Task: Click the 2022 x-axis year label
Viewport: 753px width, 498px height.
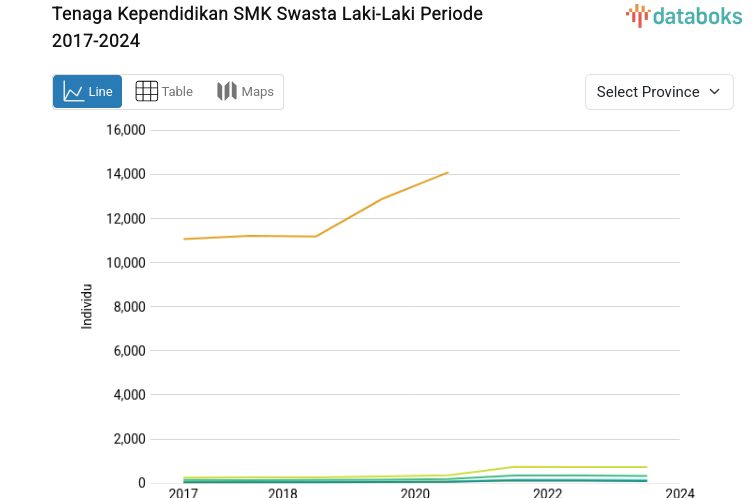Action: pos(547,492)
